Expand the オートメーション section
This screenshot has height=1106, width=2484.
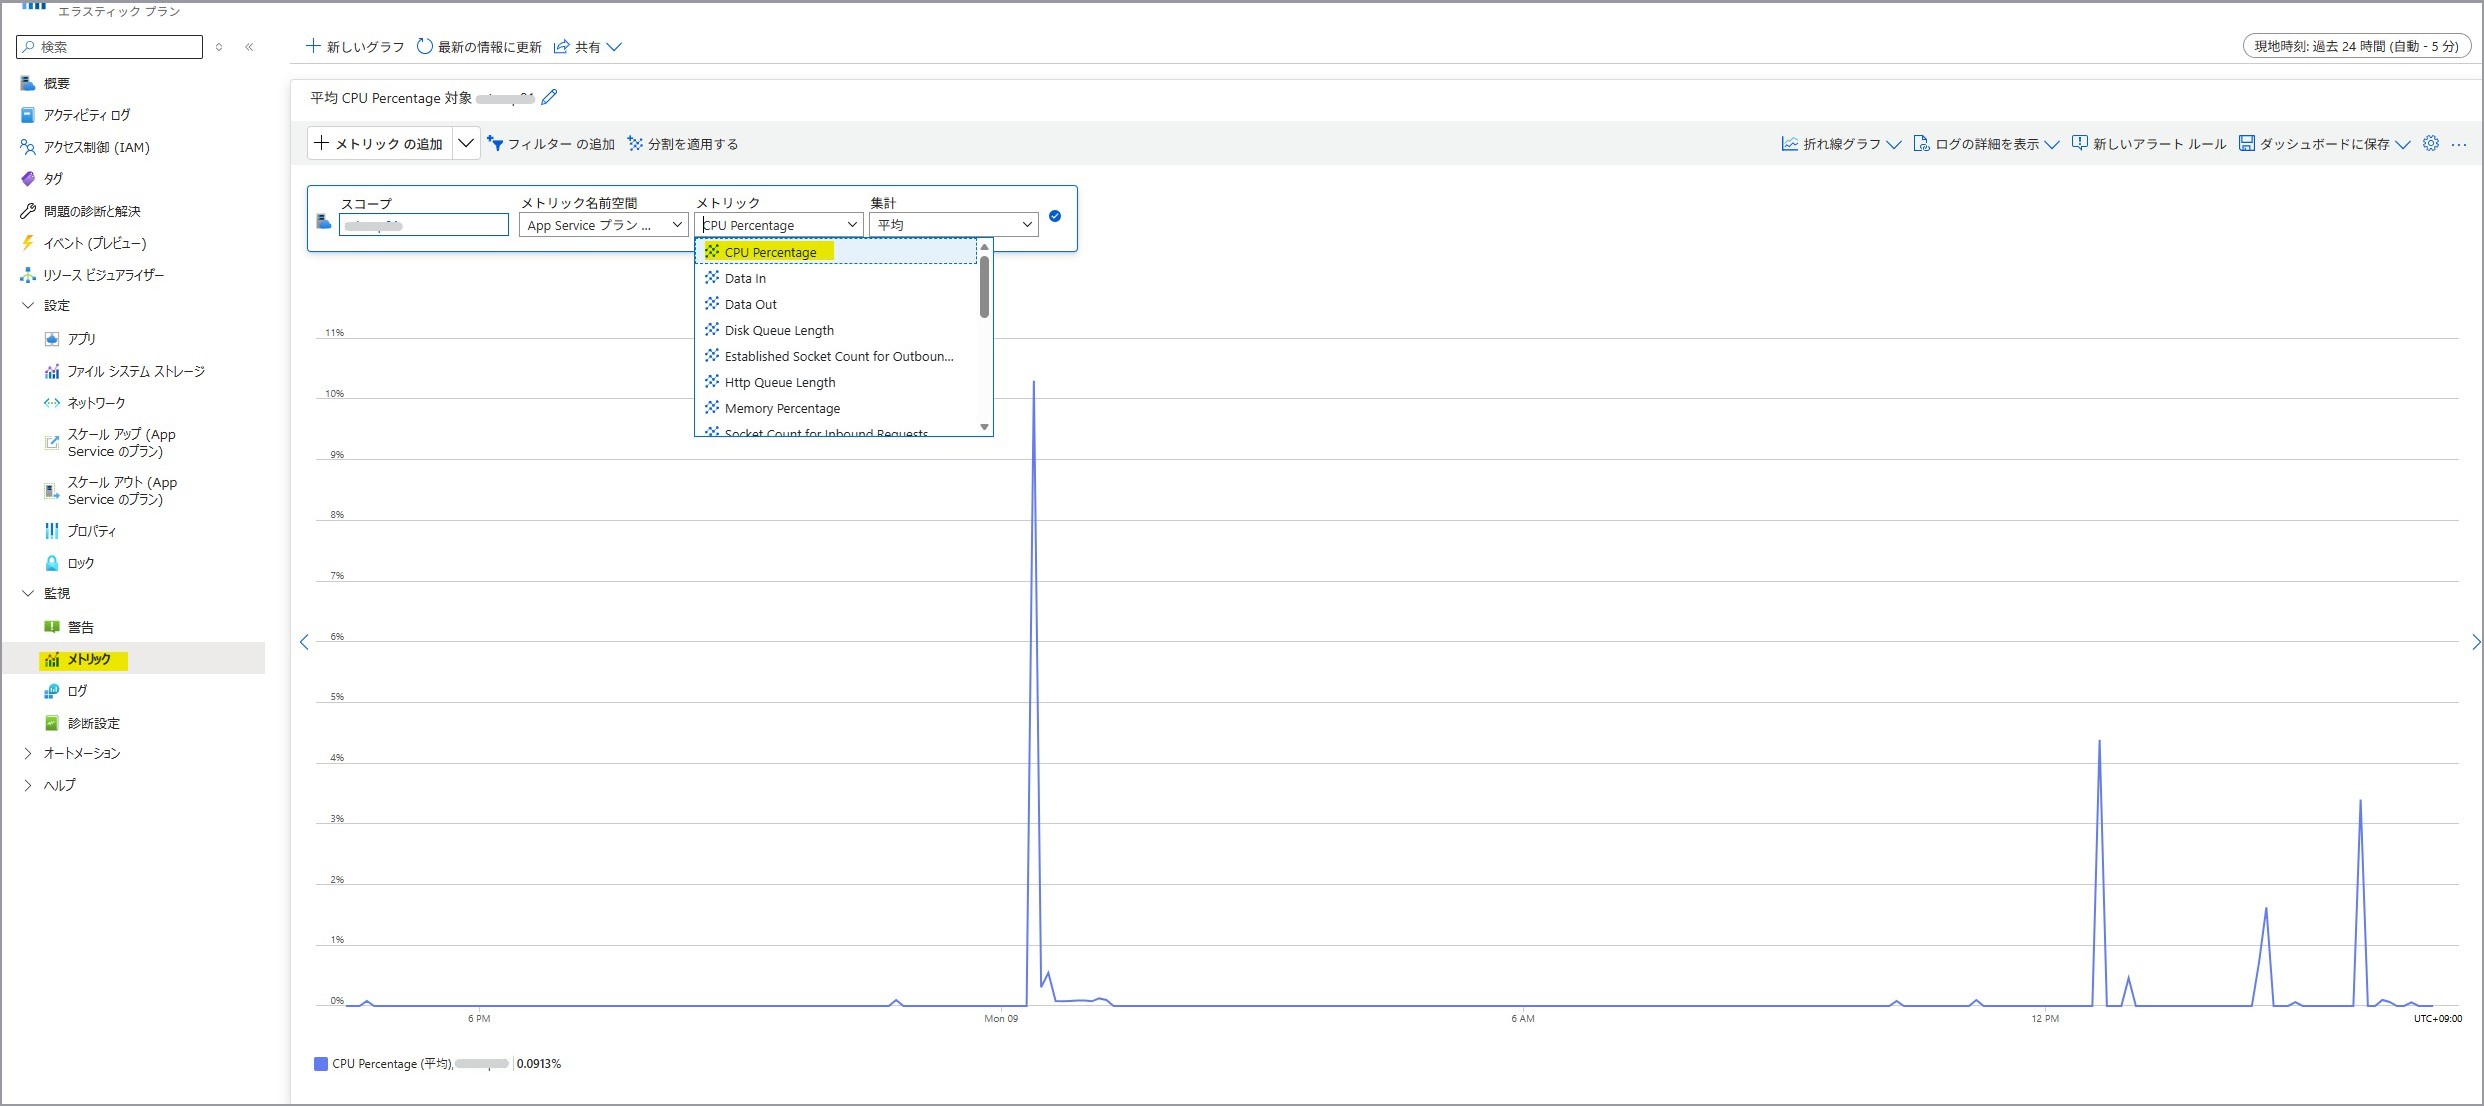tap(28, 753)
